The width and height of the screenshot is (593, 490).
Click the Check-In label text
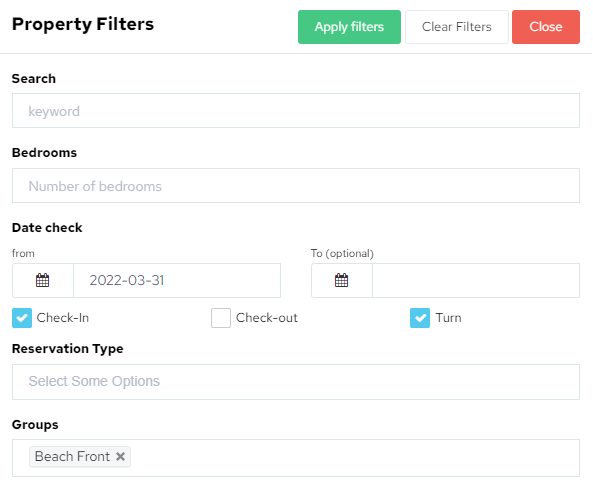pyautogui.click(x=63, y=318)
